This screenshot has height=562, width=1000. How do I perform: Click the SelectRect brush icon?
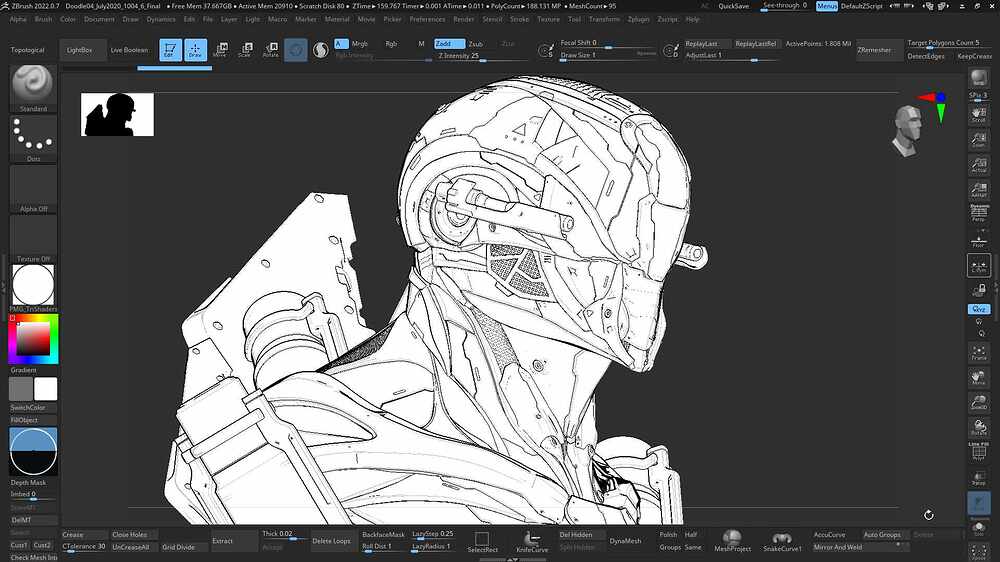pos(482,542)
